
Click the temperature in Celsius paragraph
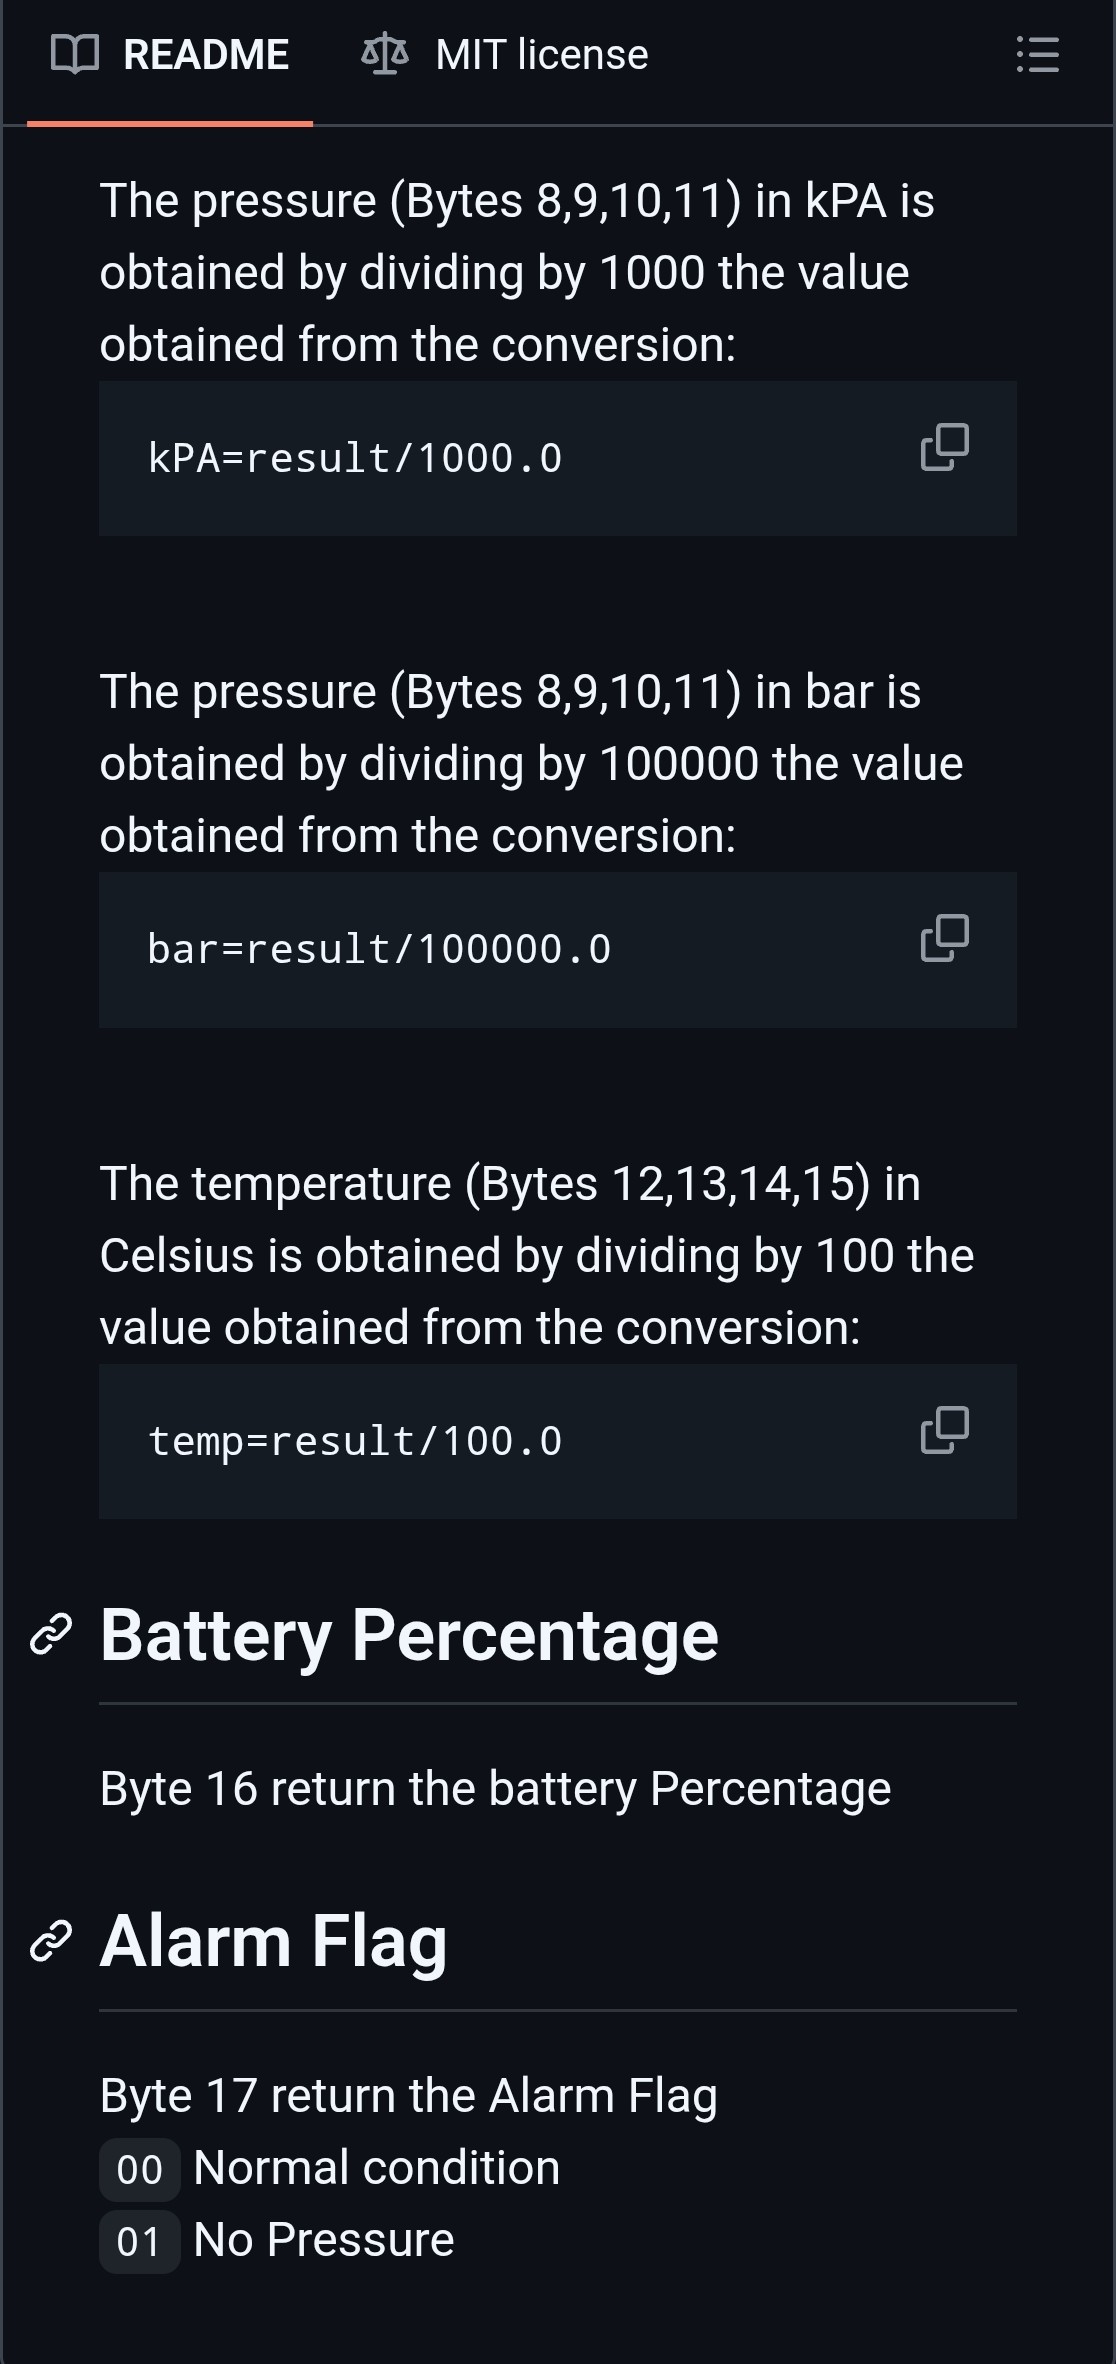[x=536, y=1255]
